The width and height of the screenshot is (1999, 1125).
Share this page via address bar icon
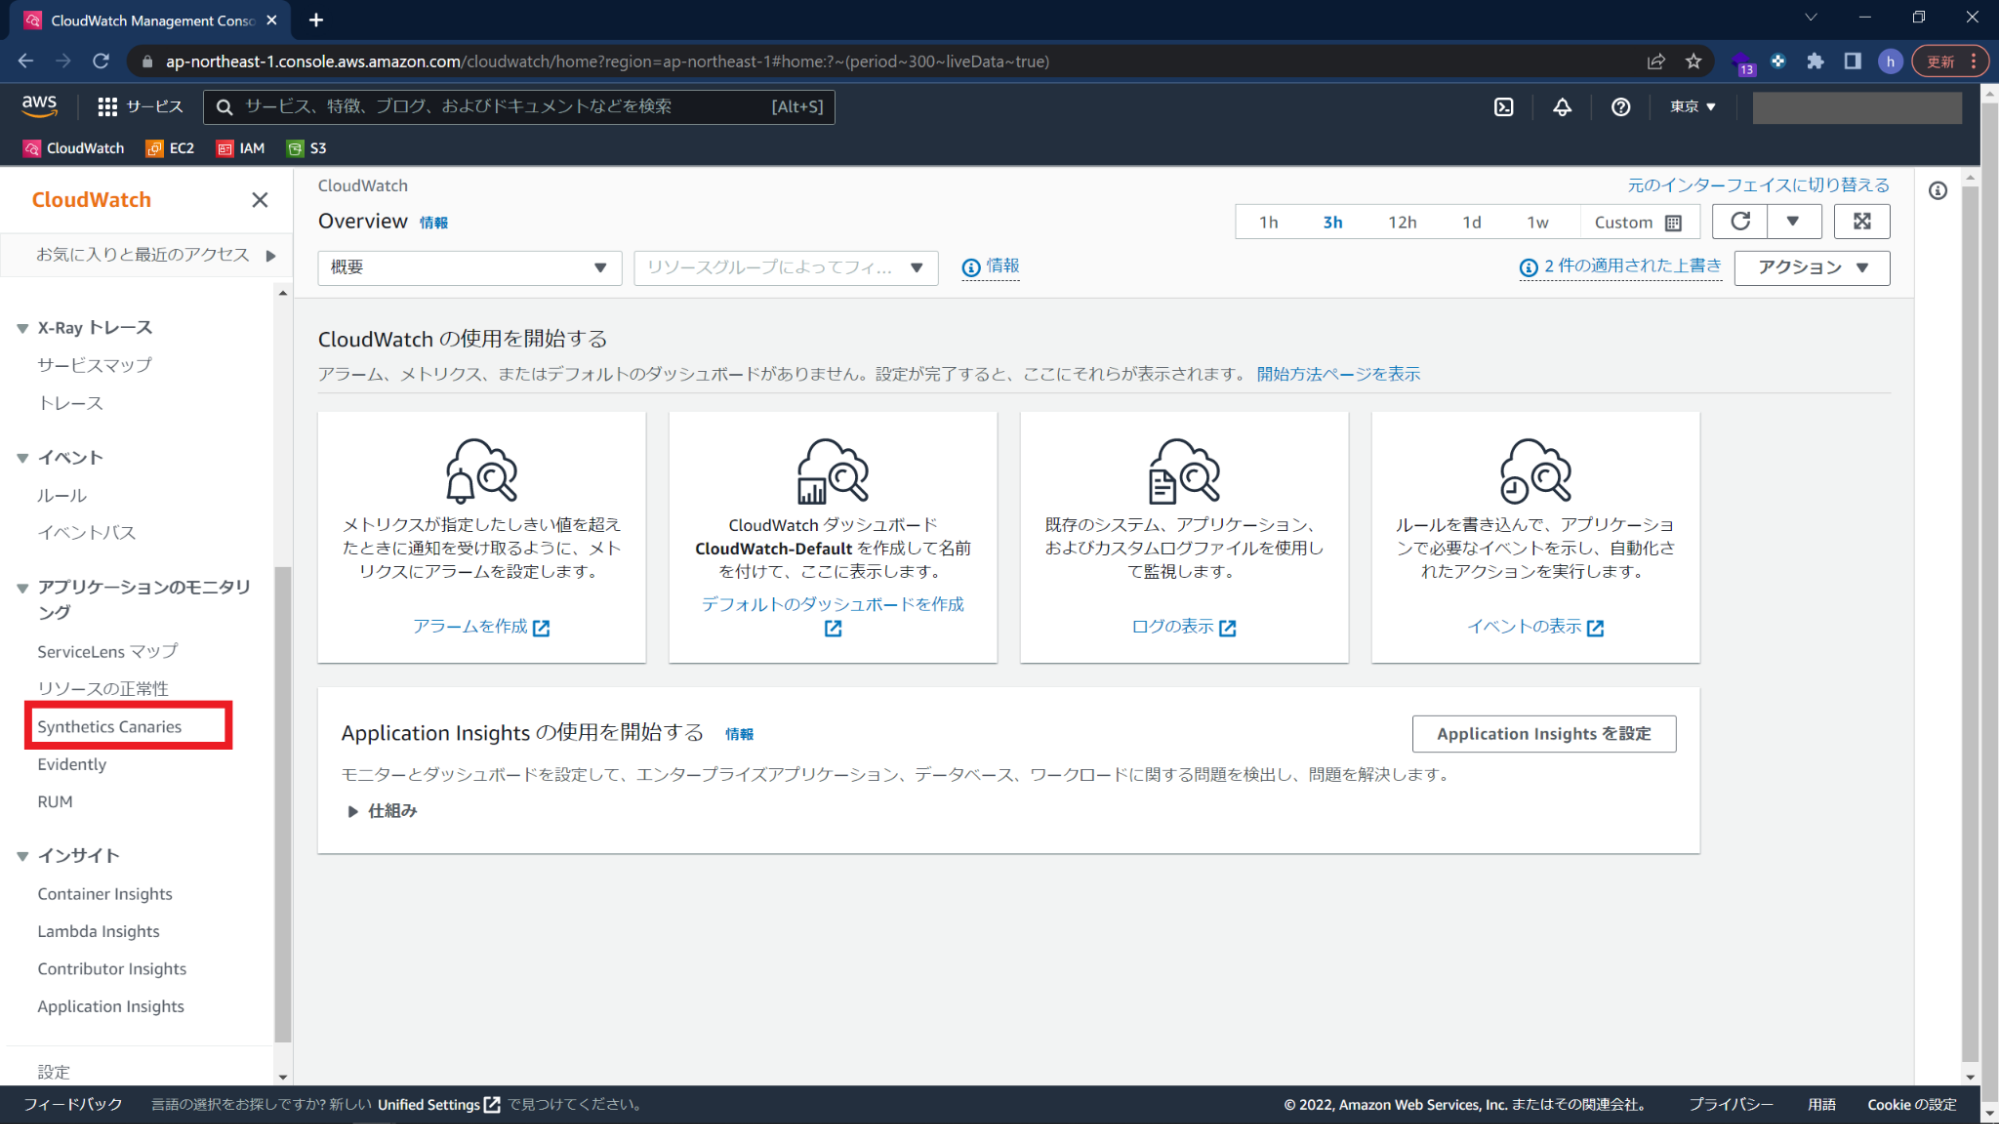(x=1656, y=61)
